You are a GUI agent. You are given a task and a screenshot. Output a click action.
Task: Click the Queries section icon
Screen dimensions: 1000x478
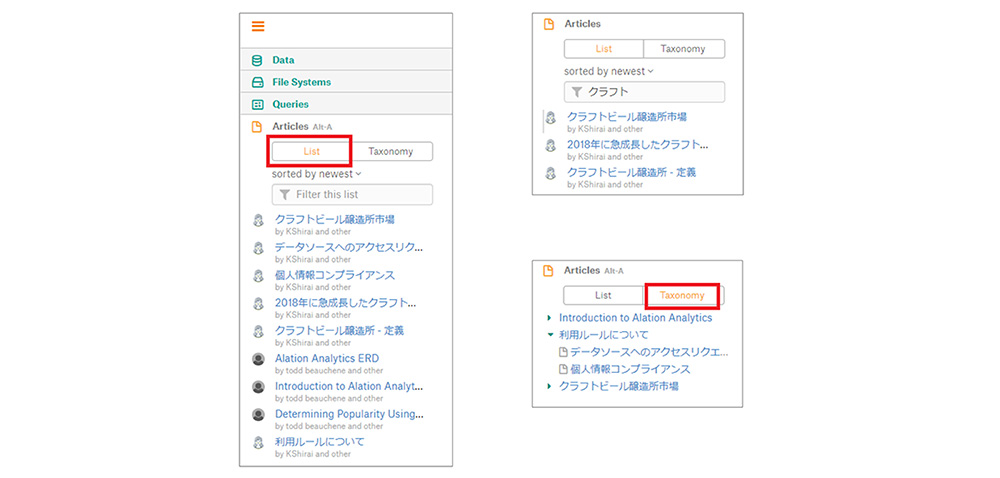pyautogui.click(x=257, y=104)
